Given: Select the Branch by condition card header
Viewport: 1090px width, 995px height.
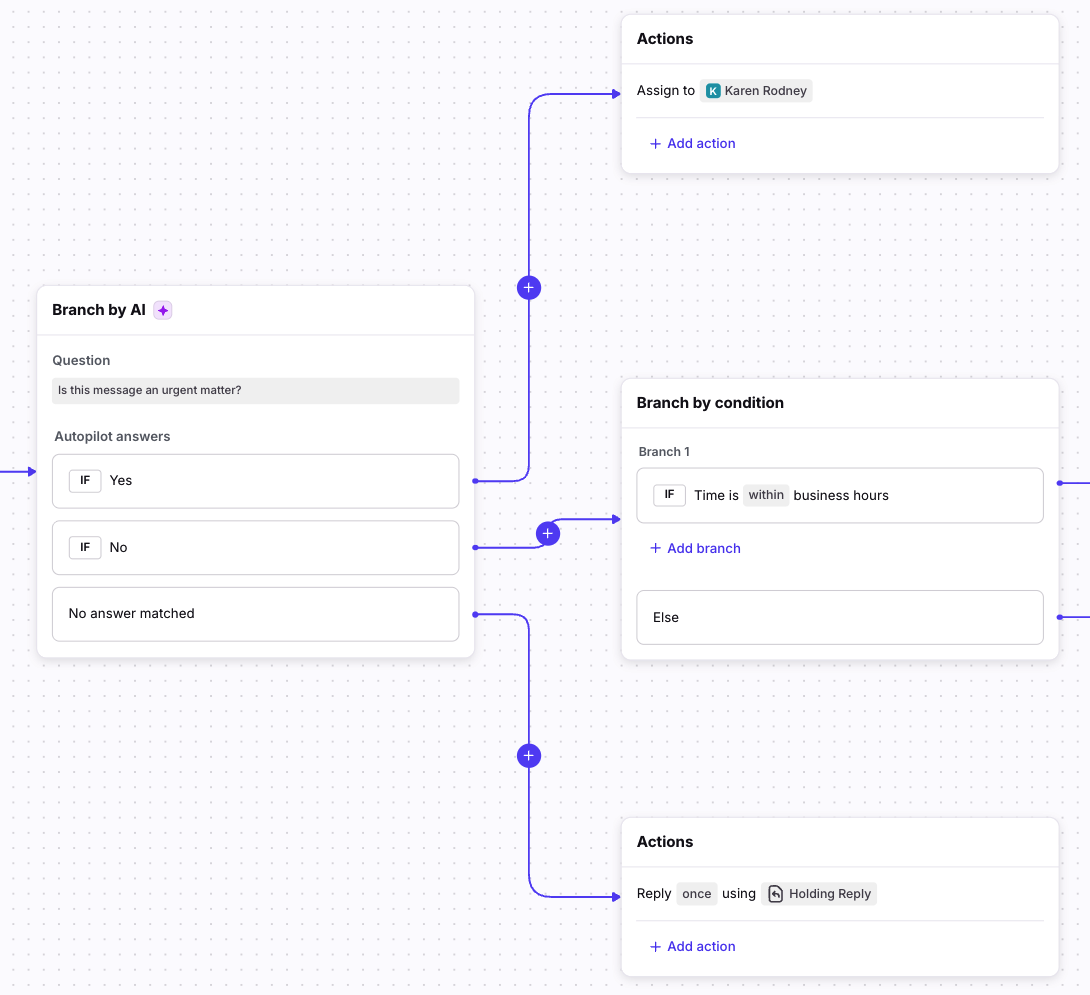Looking at the screenshot, I should pyautogui.click(x=839, y=403).
